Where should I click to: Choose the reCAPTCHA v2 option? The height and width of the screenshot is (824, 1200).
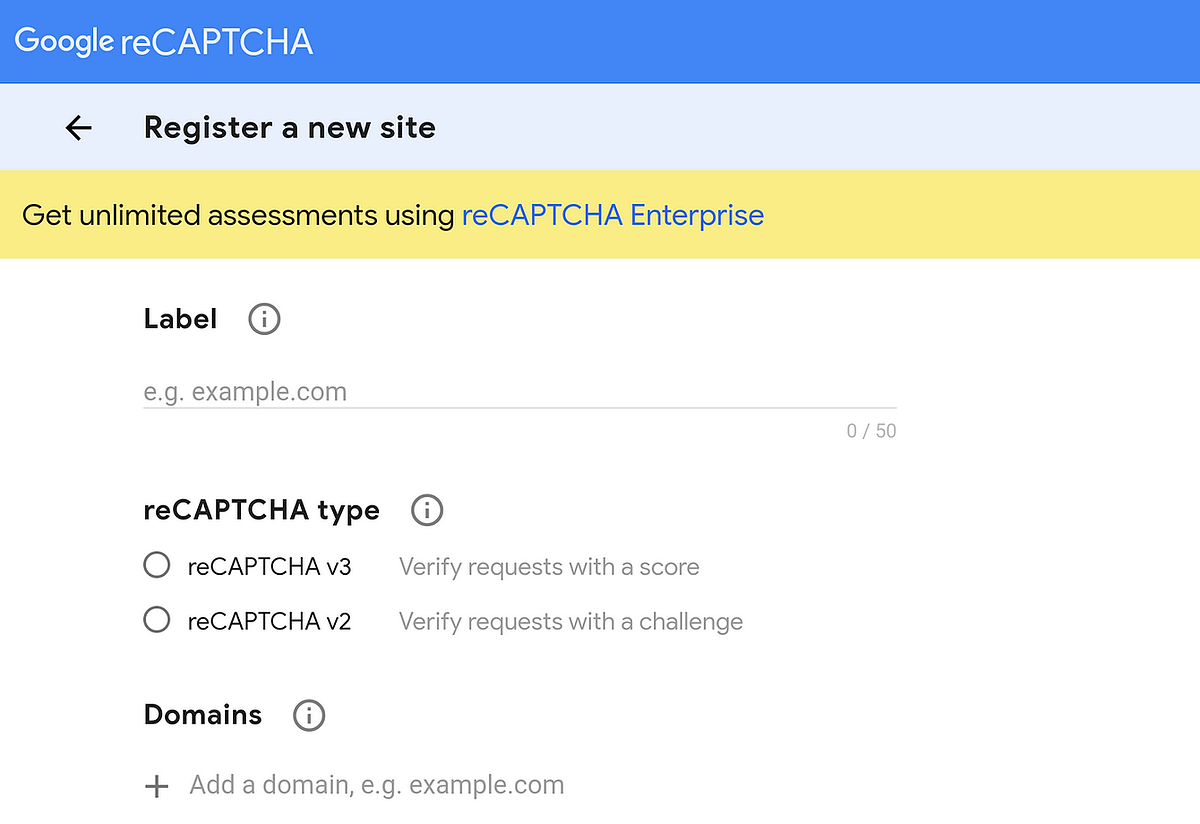coord(156,620)
